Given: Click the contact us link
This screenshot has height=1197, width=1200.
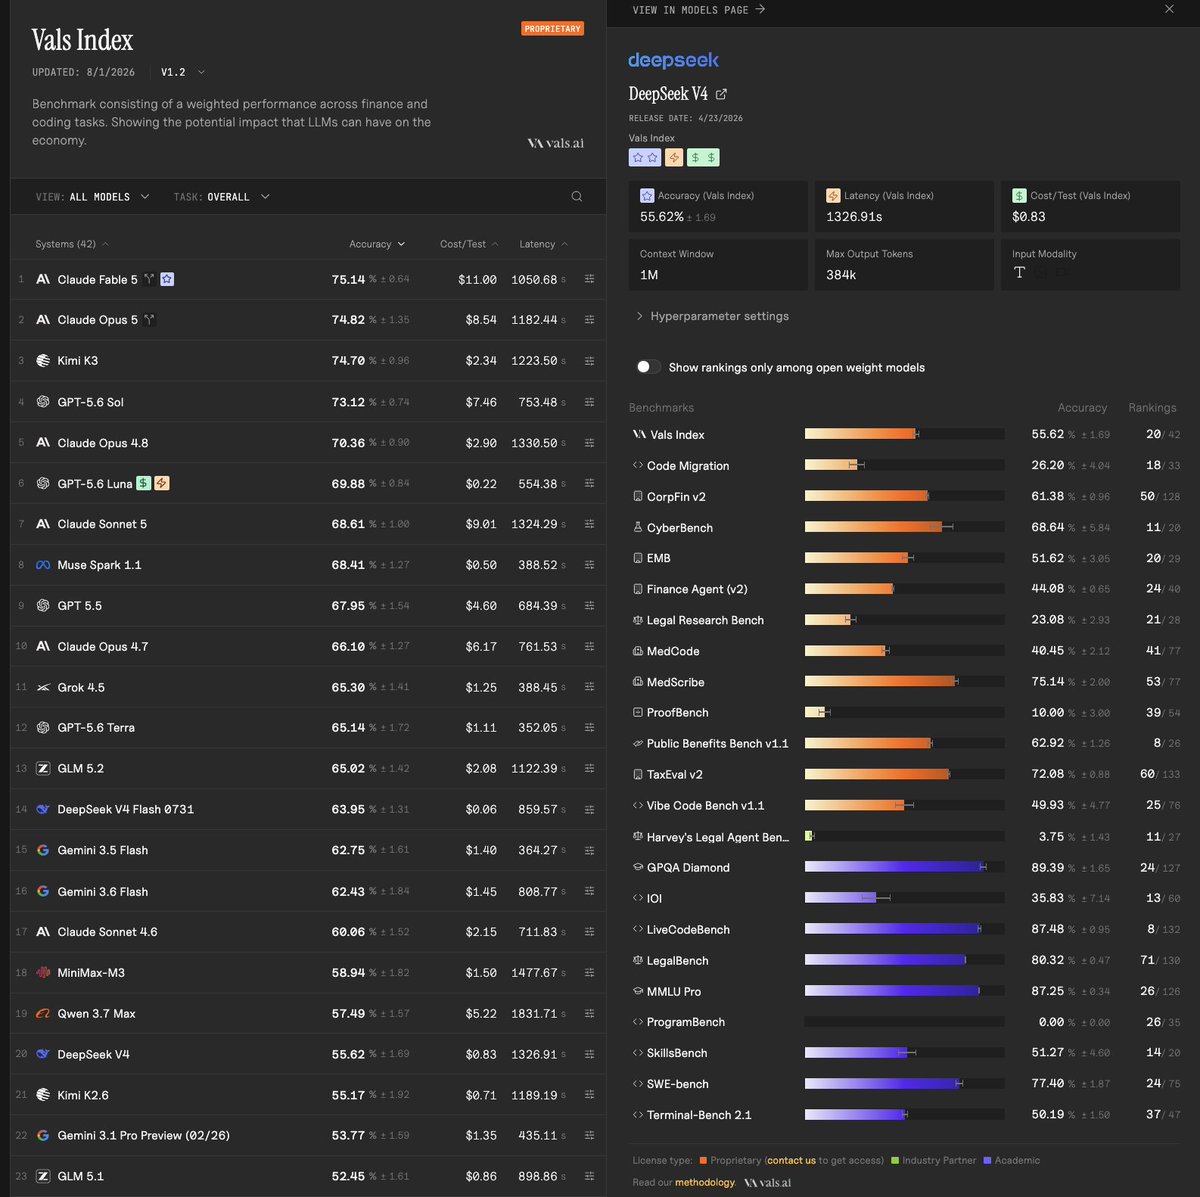Looking at the screenshot, I should (x=791, y=1160).
